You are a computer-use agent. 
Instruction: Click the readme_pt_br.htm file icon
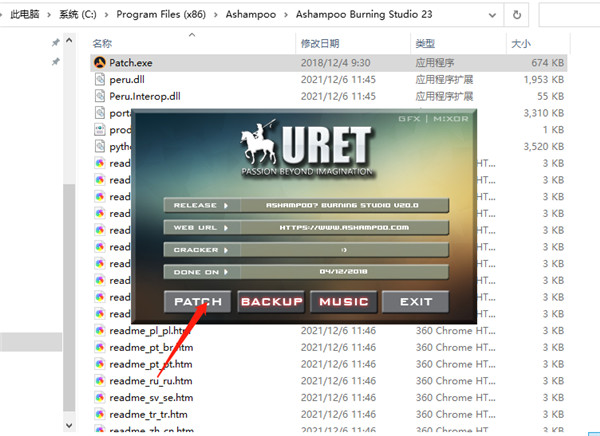coord(100,347)
